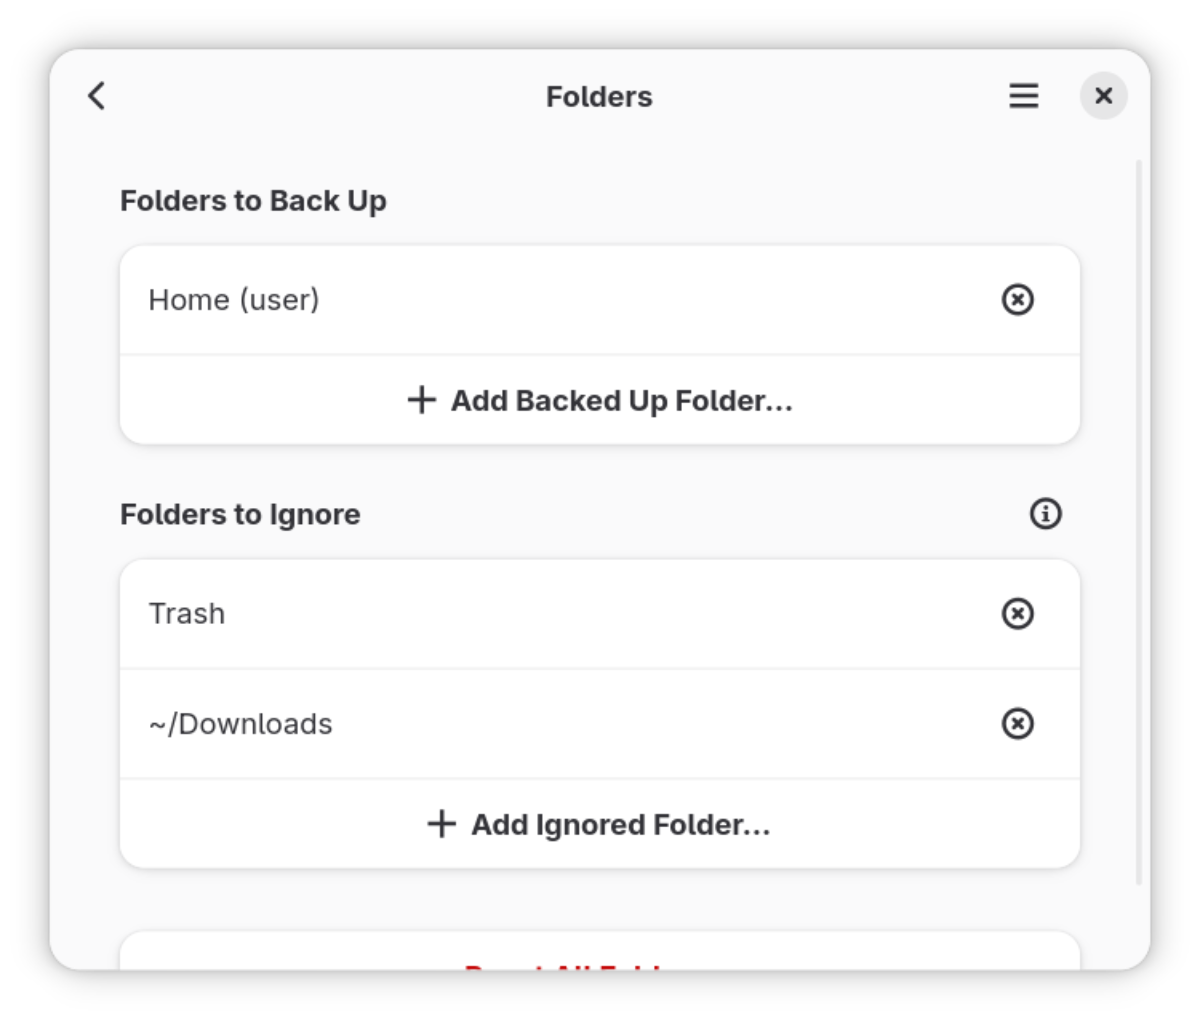Open the hamburger main menu

point(1023,96)
